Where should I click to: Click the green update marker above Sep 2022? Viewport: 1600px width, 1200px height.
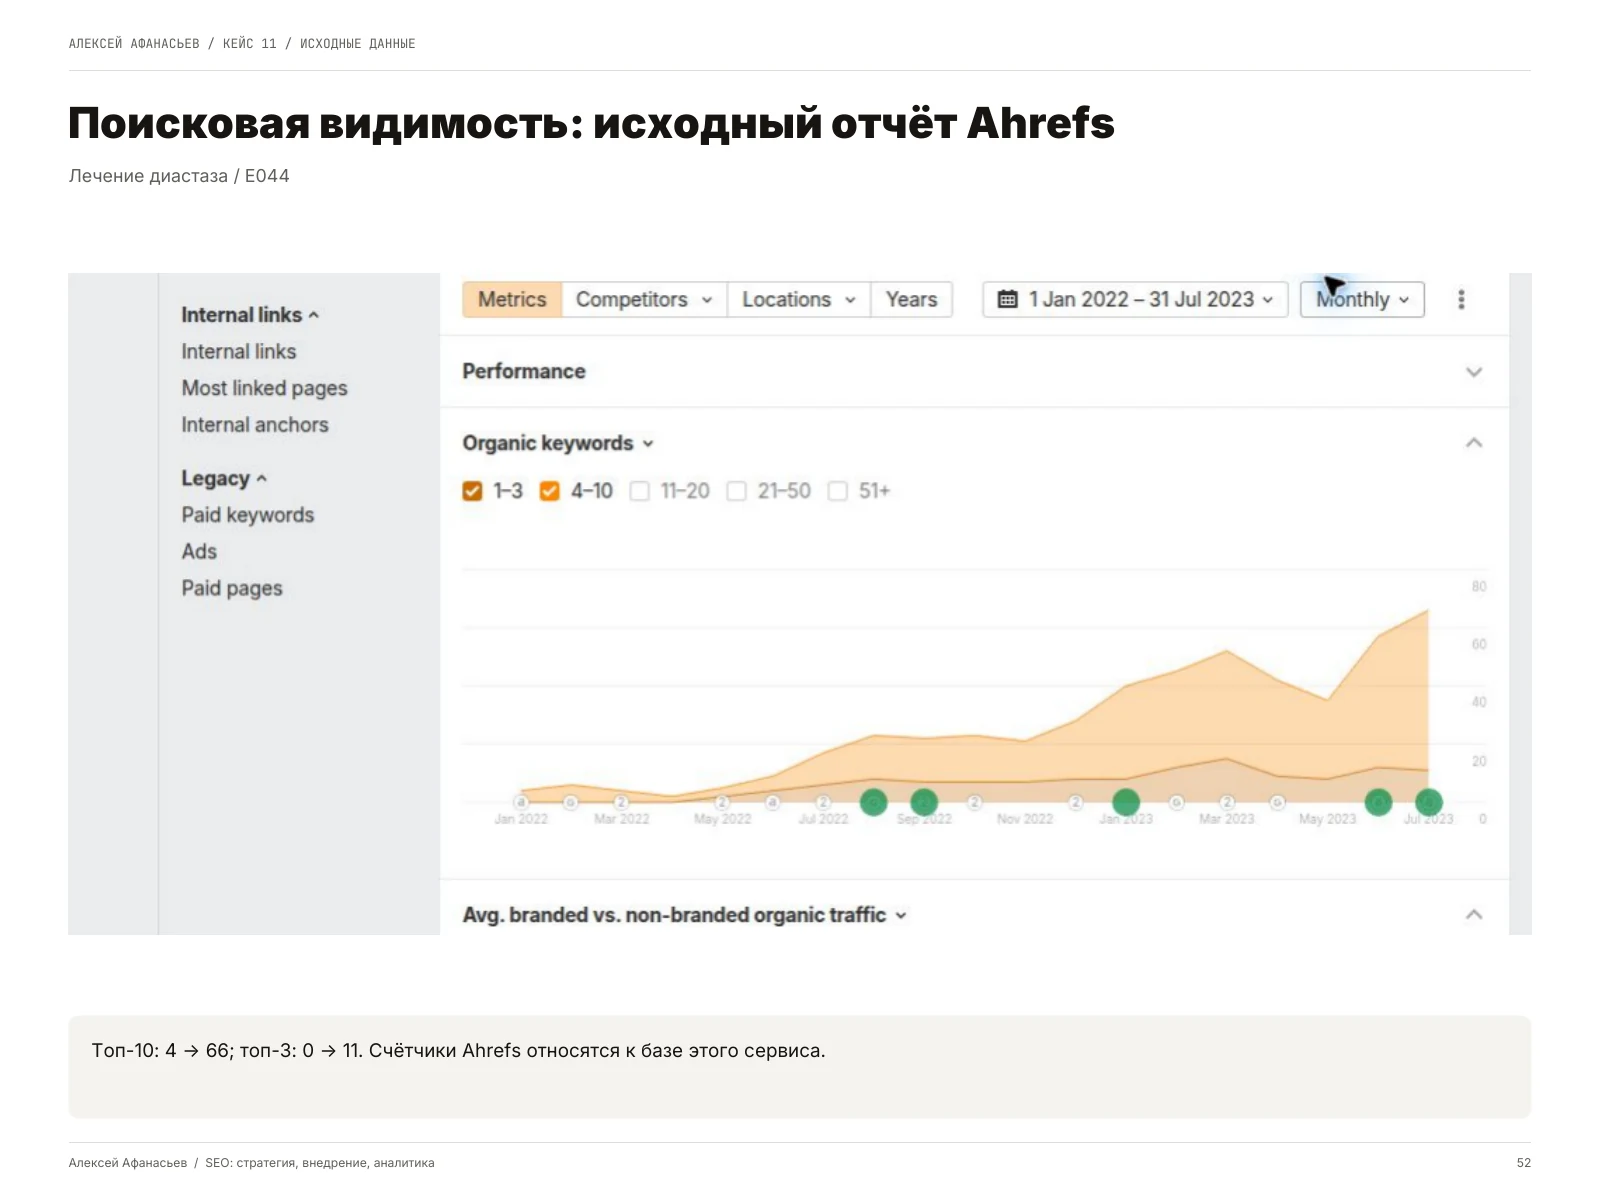coord(924,802)
